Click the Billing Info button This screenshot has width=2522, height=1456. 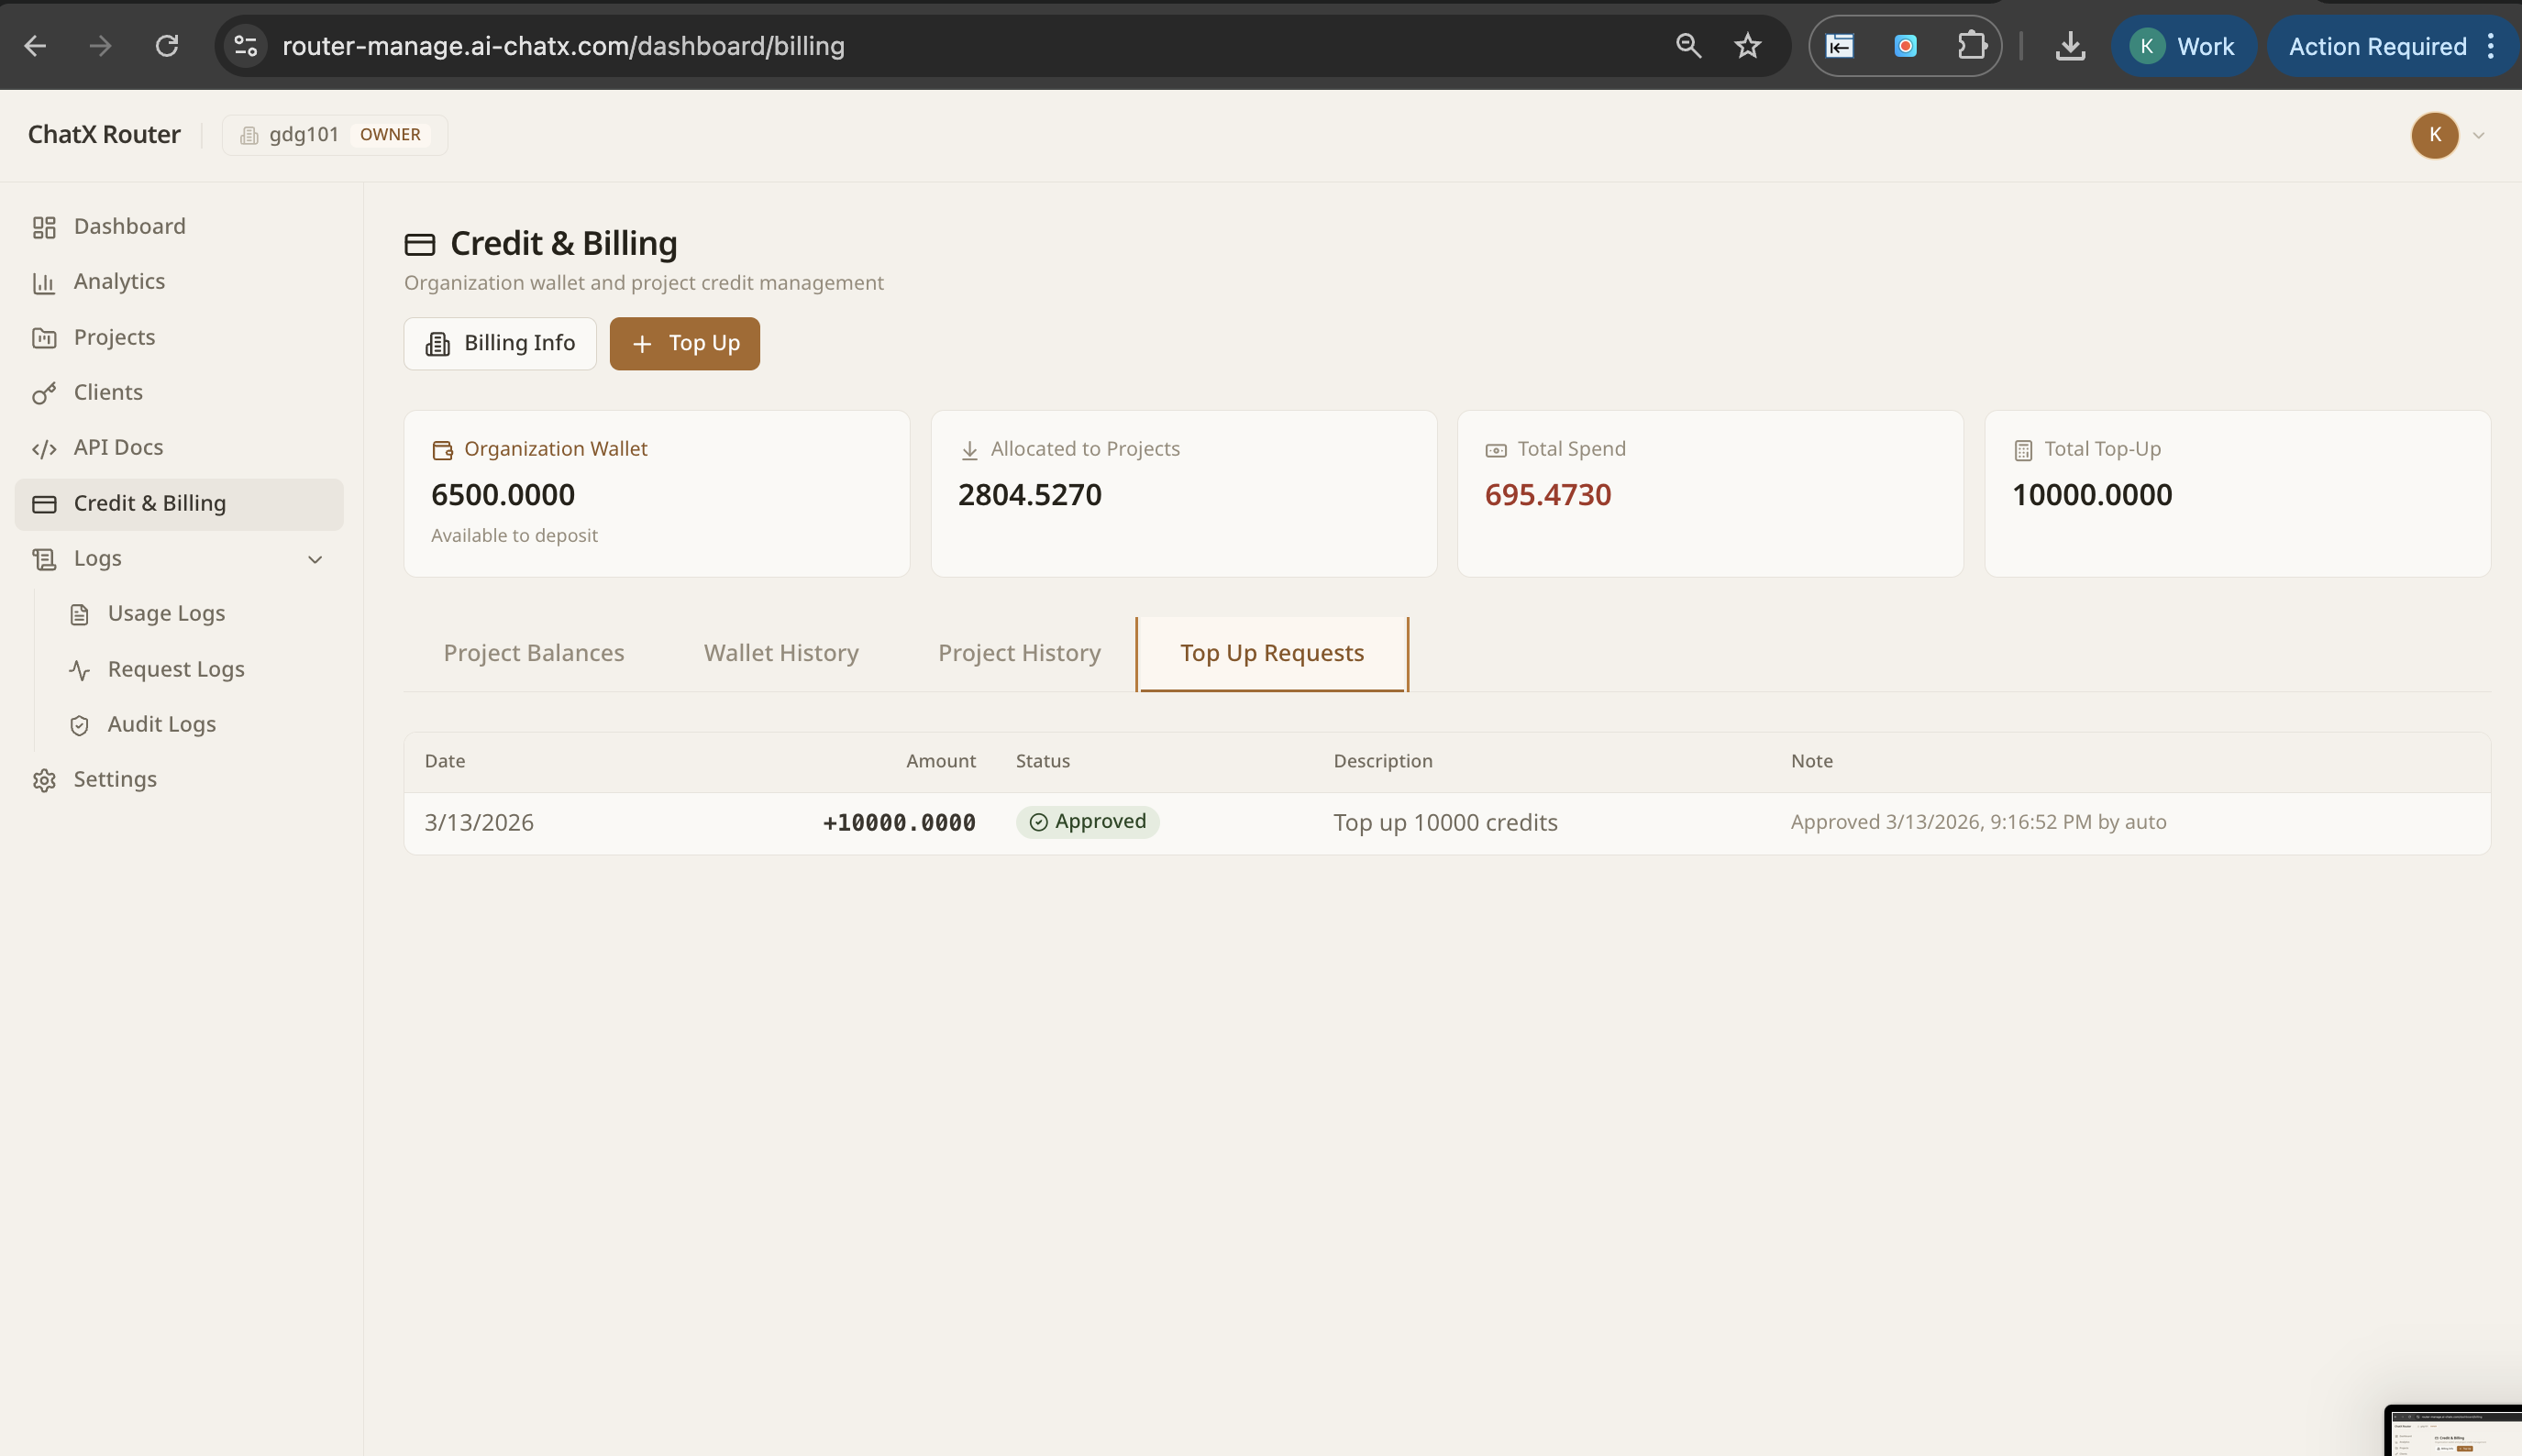tap(500, 343)
